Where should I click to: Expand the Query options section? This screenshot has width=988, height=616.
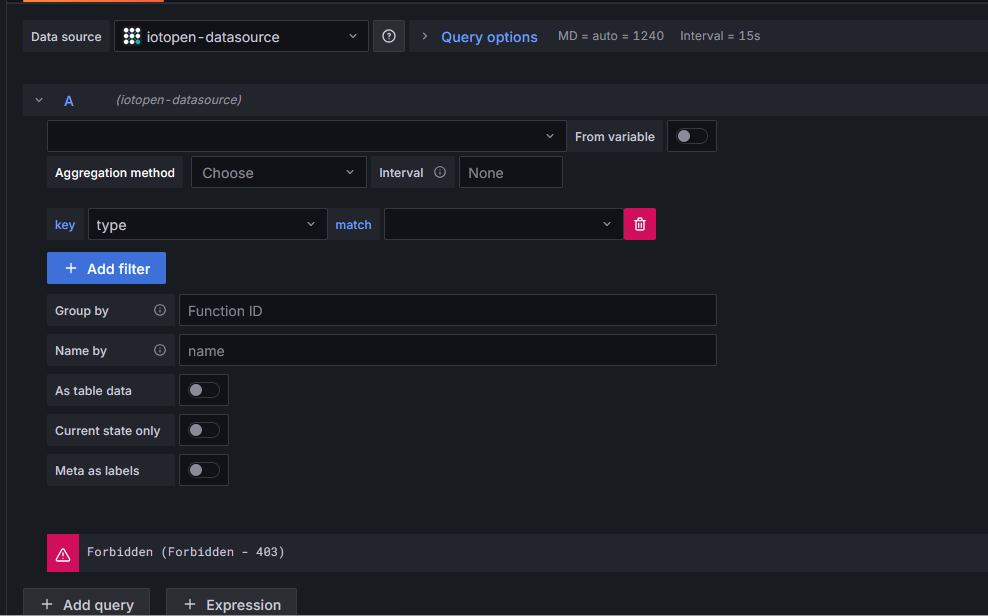[478, 37]
